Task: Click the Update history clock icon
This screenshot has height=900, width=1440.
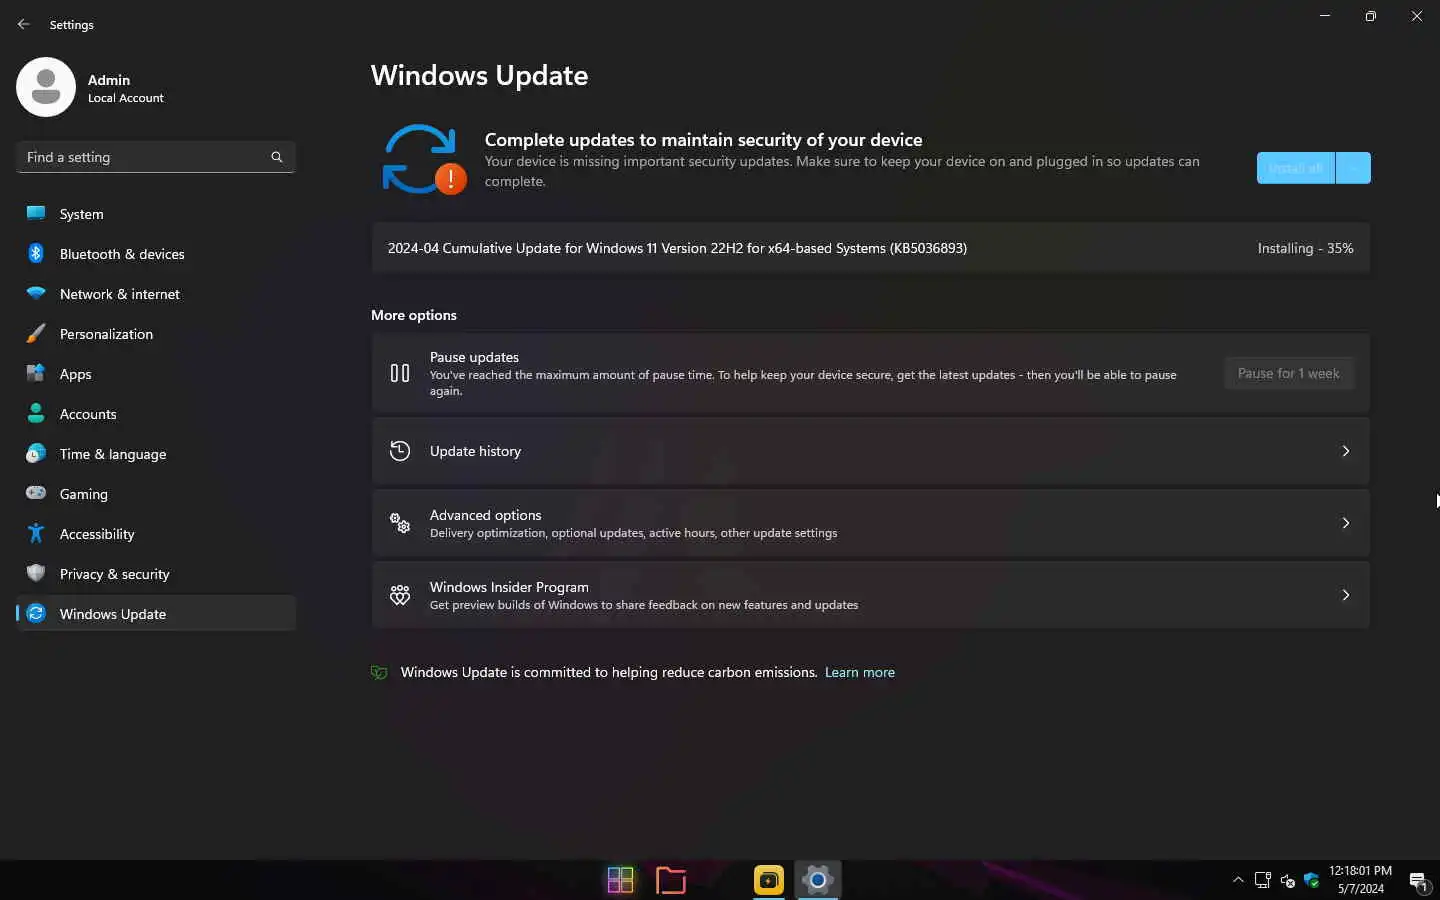Action: [x=400, y=451]
